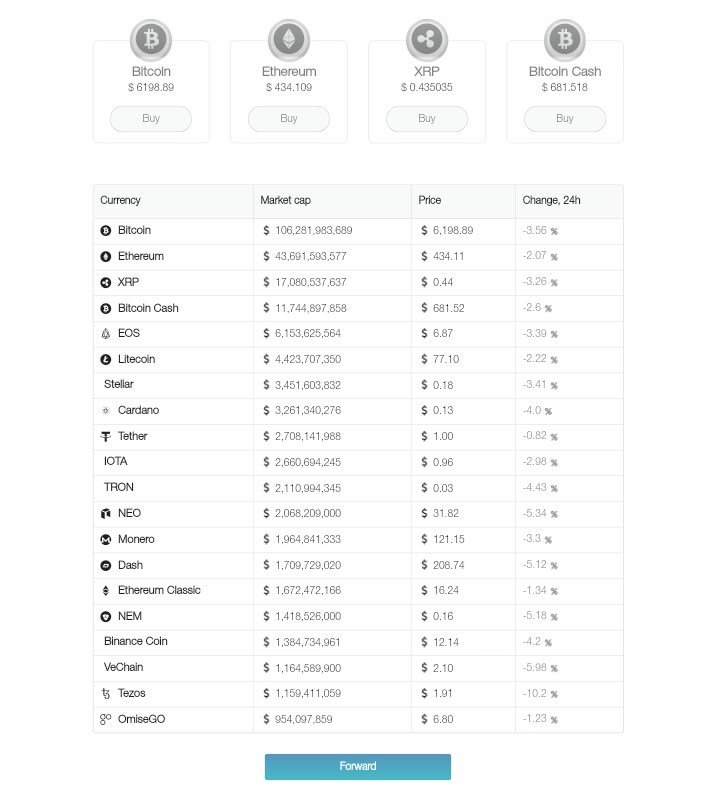The width and height of the screenshot is (715, 796).
Task: Click the Change, 24h column header
Action: click(x=551, y=201)
